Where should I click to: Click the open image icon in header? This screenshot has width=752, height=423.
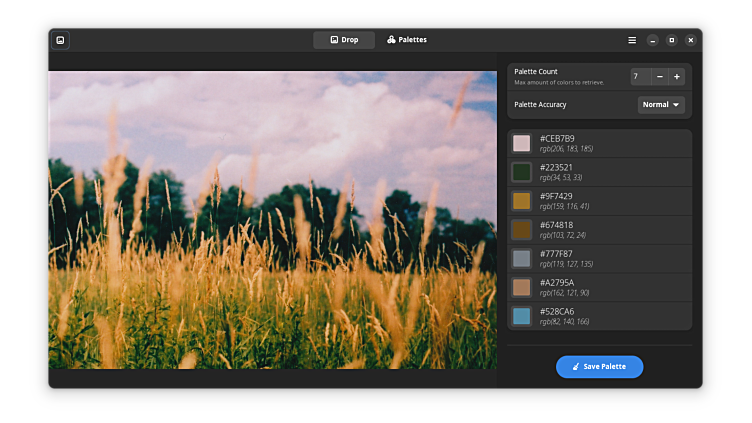pos(60,40)
